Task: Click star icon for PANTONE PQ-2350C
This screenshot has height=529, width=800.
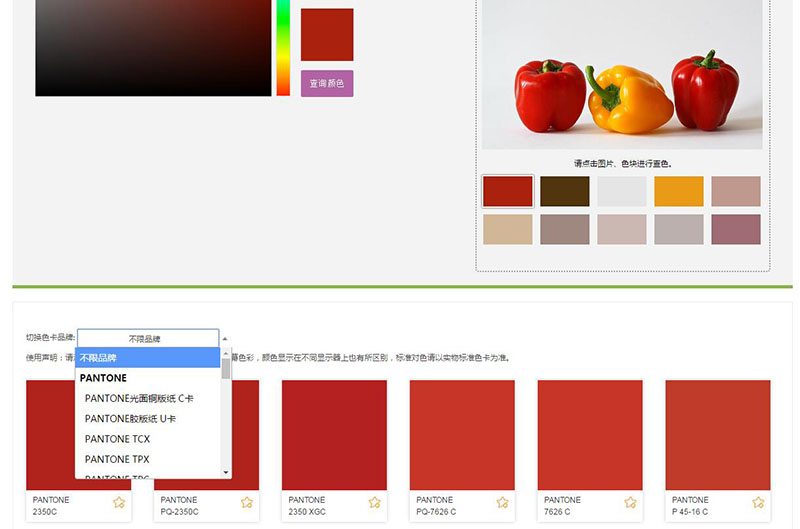Action: click(247, 502)
